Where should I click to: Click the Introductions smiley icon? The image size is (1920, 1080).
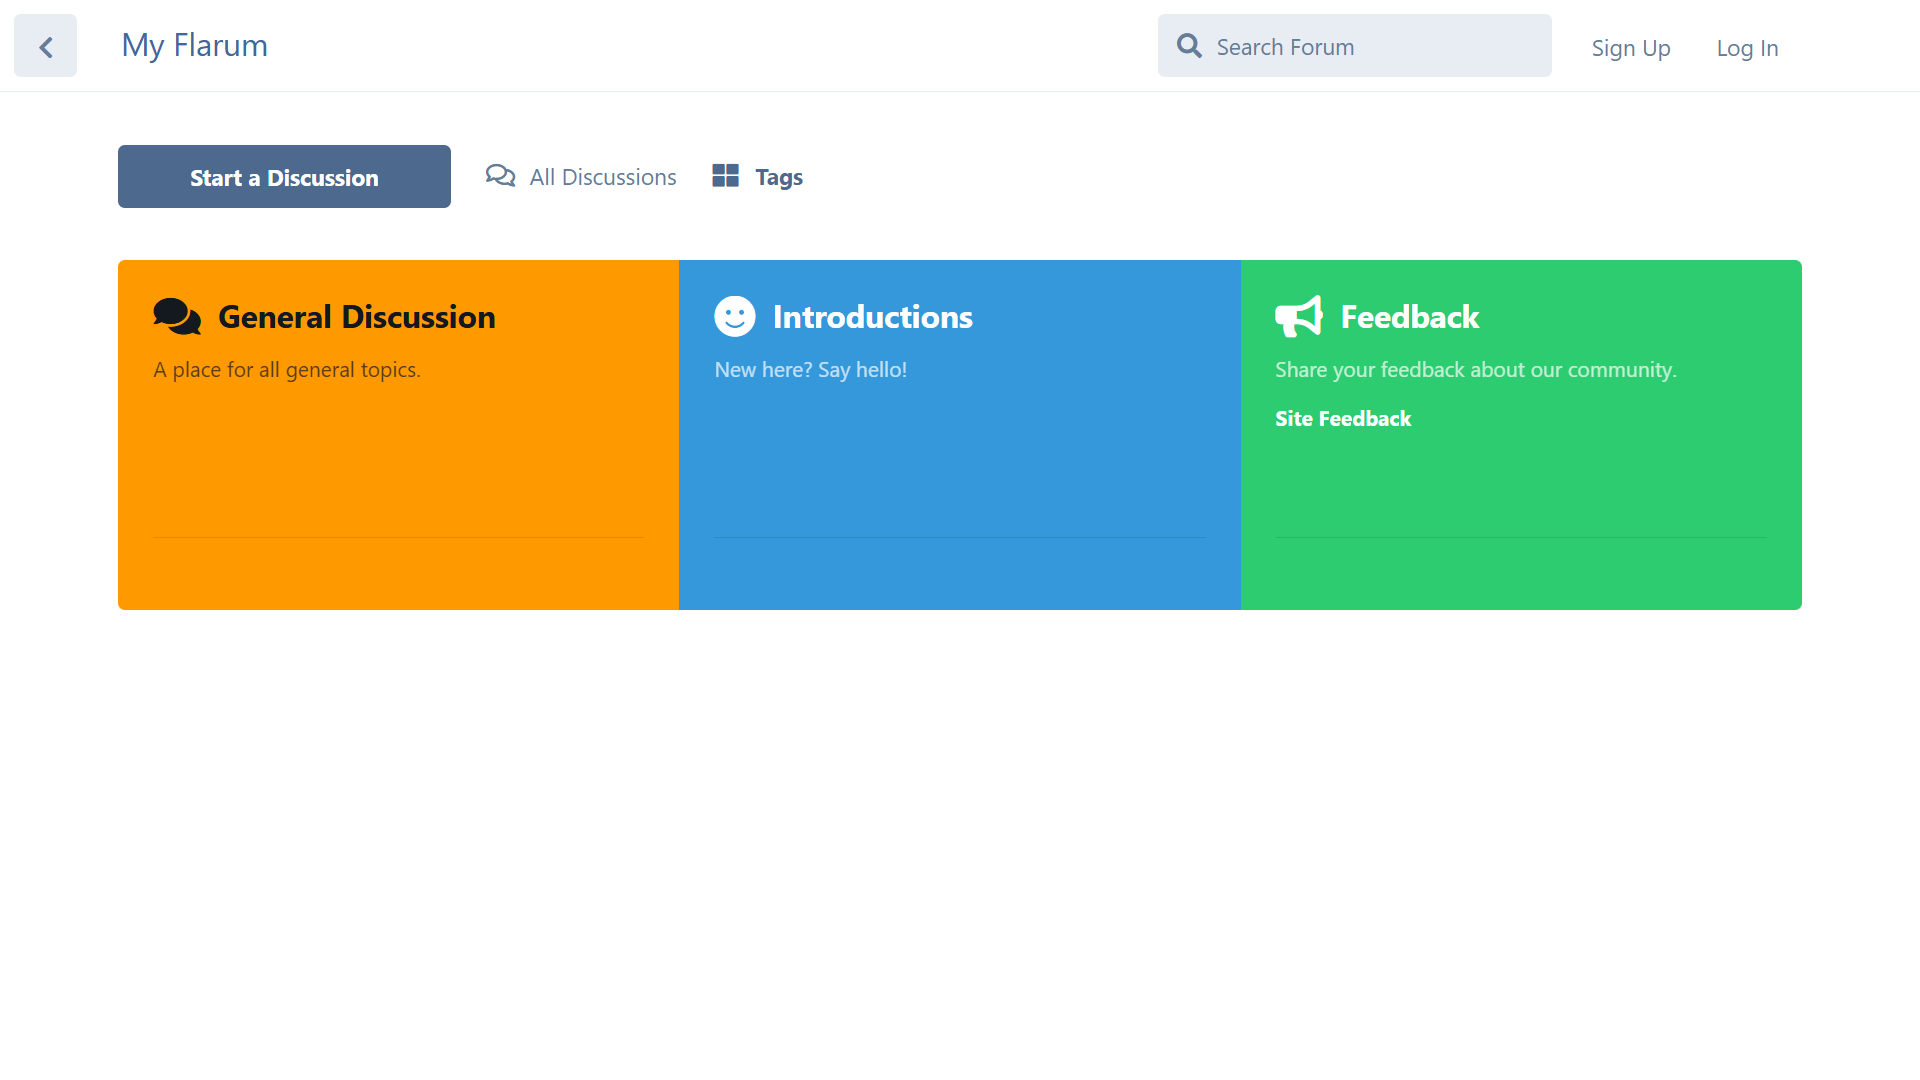pos(735,316)
